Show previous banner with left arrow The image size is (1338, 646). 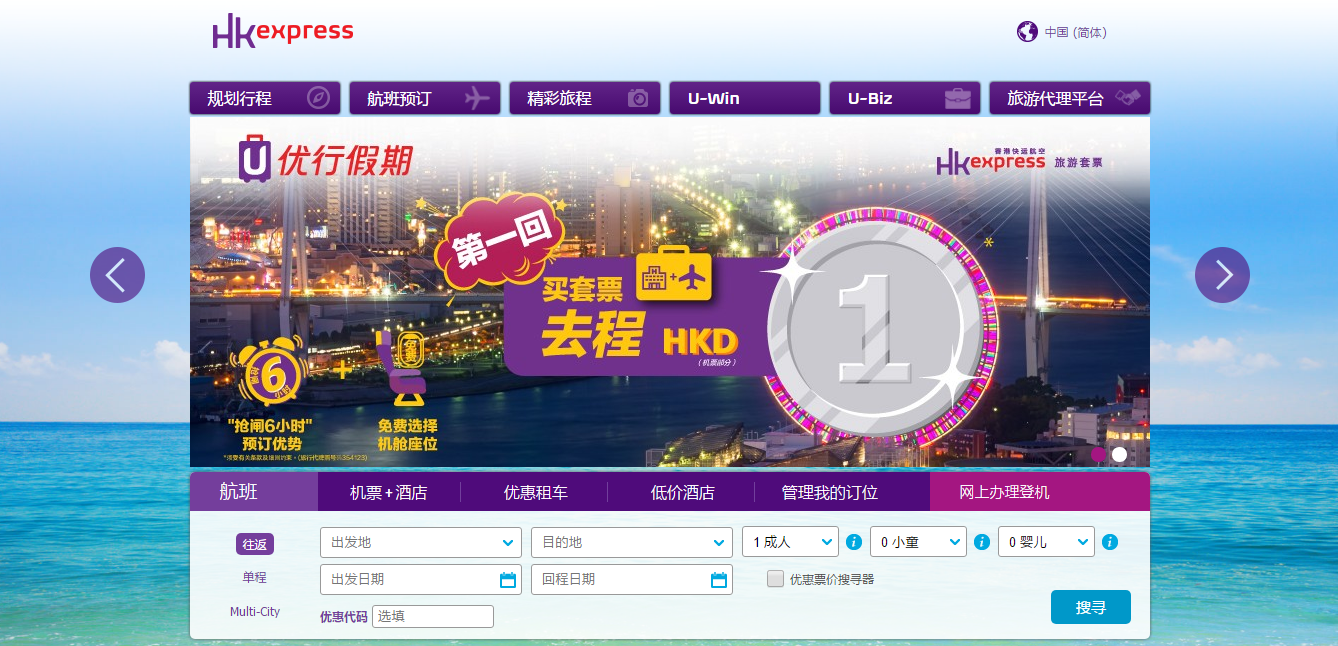[117, 275]
